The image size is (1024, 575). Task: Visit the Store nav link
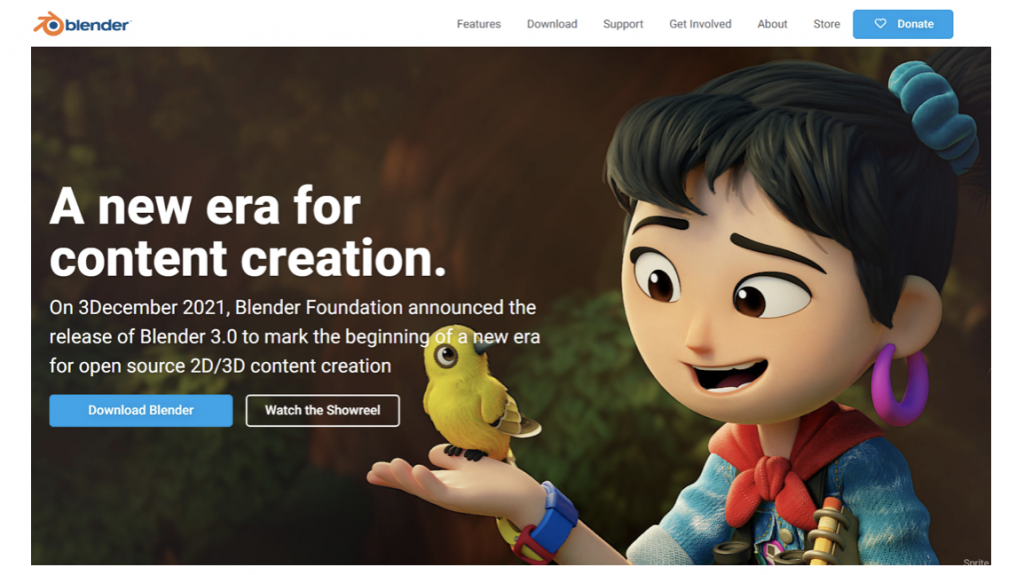[826, 24]
